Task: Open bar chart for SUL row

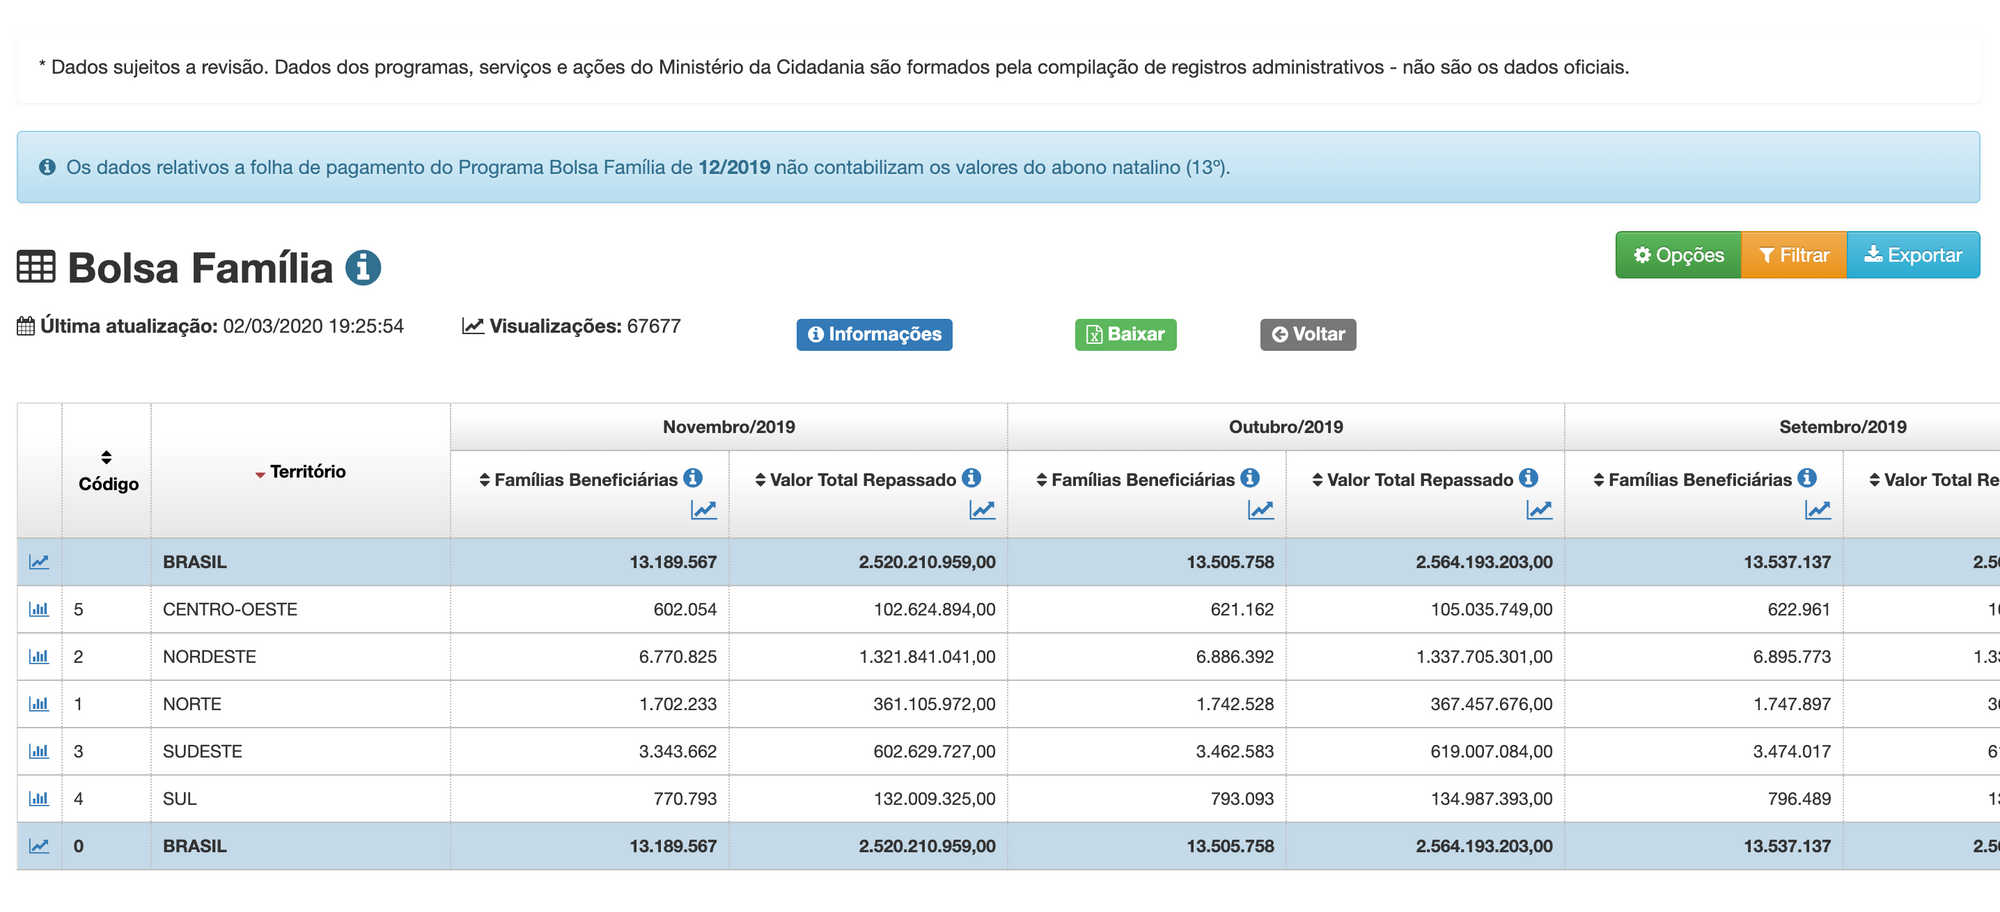Action: [39, 798]
